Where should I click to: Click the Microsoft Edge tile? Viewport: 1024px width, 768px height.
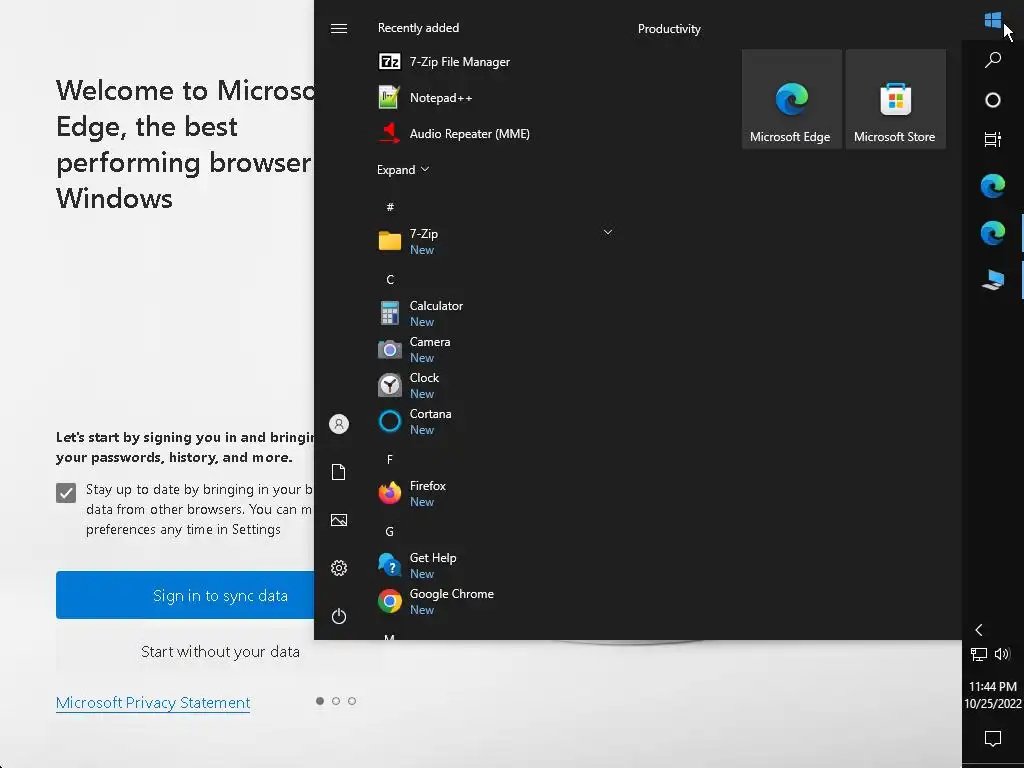(x=792, y=99)
